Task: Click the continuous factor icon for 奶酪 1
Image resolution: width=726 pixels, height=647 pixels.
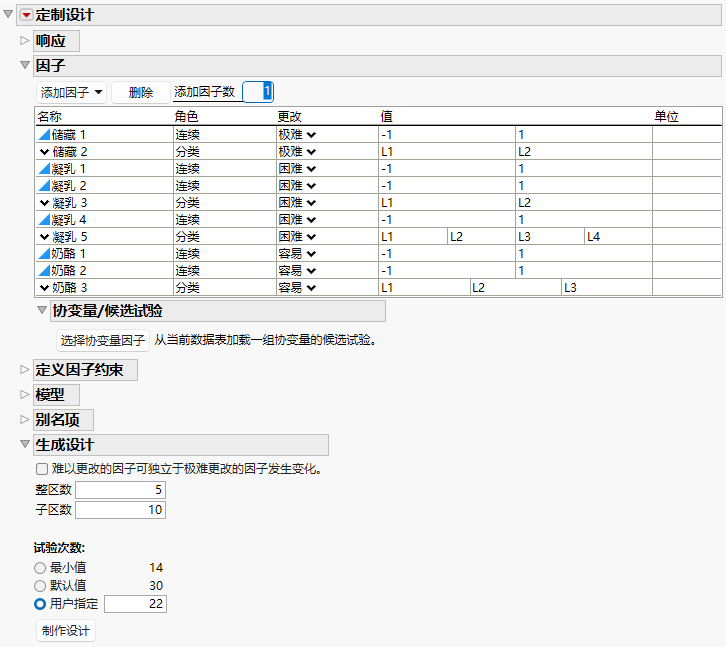Action: [x=44, y=254]
